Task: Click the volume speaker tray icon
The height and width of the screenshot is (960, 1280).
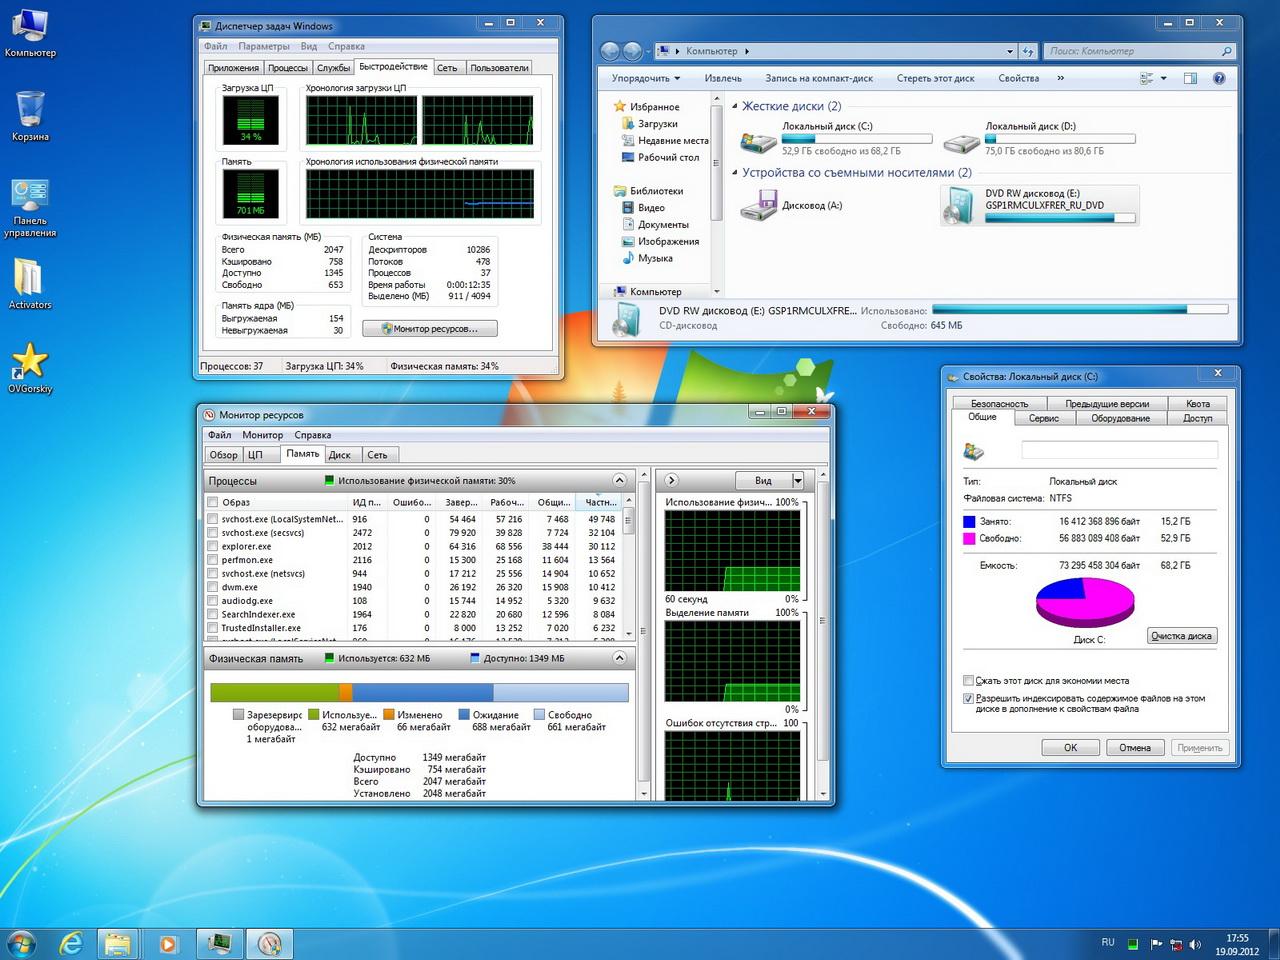Action: 1196,943
